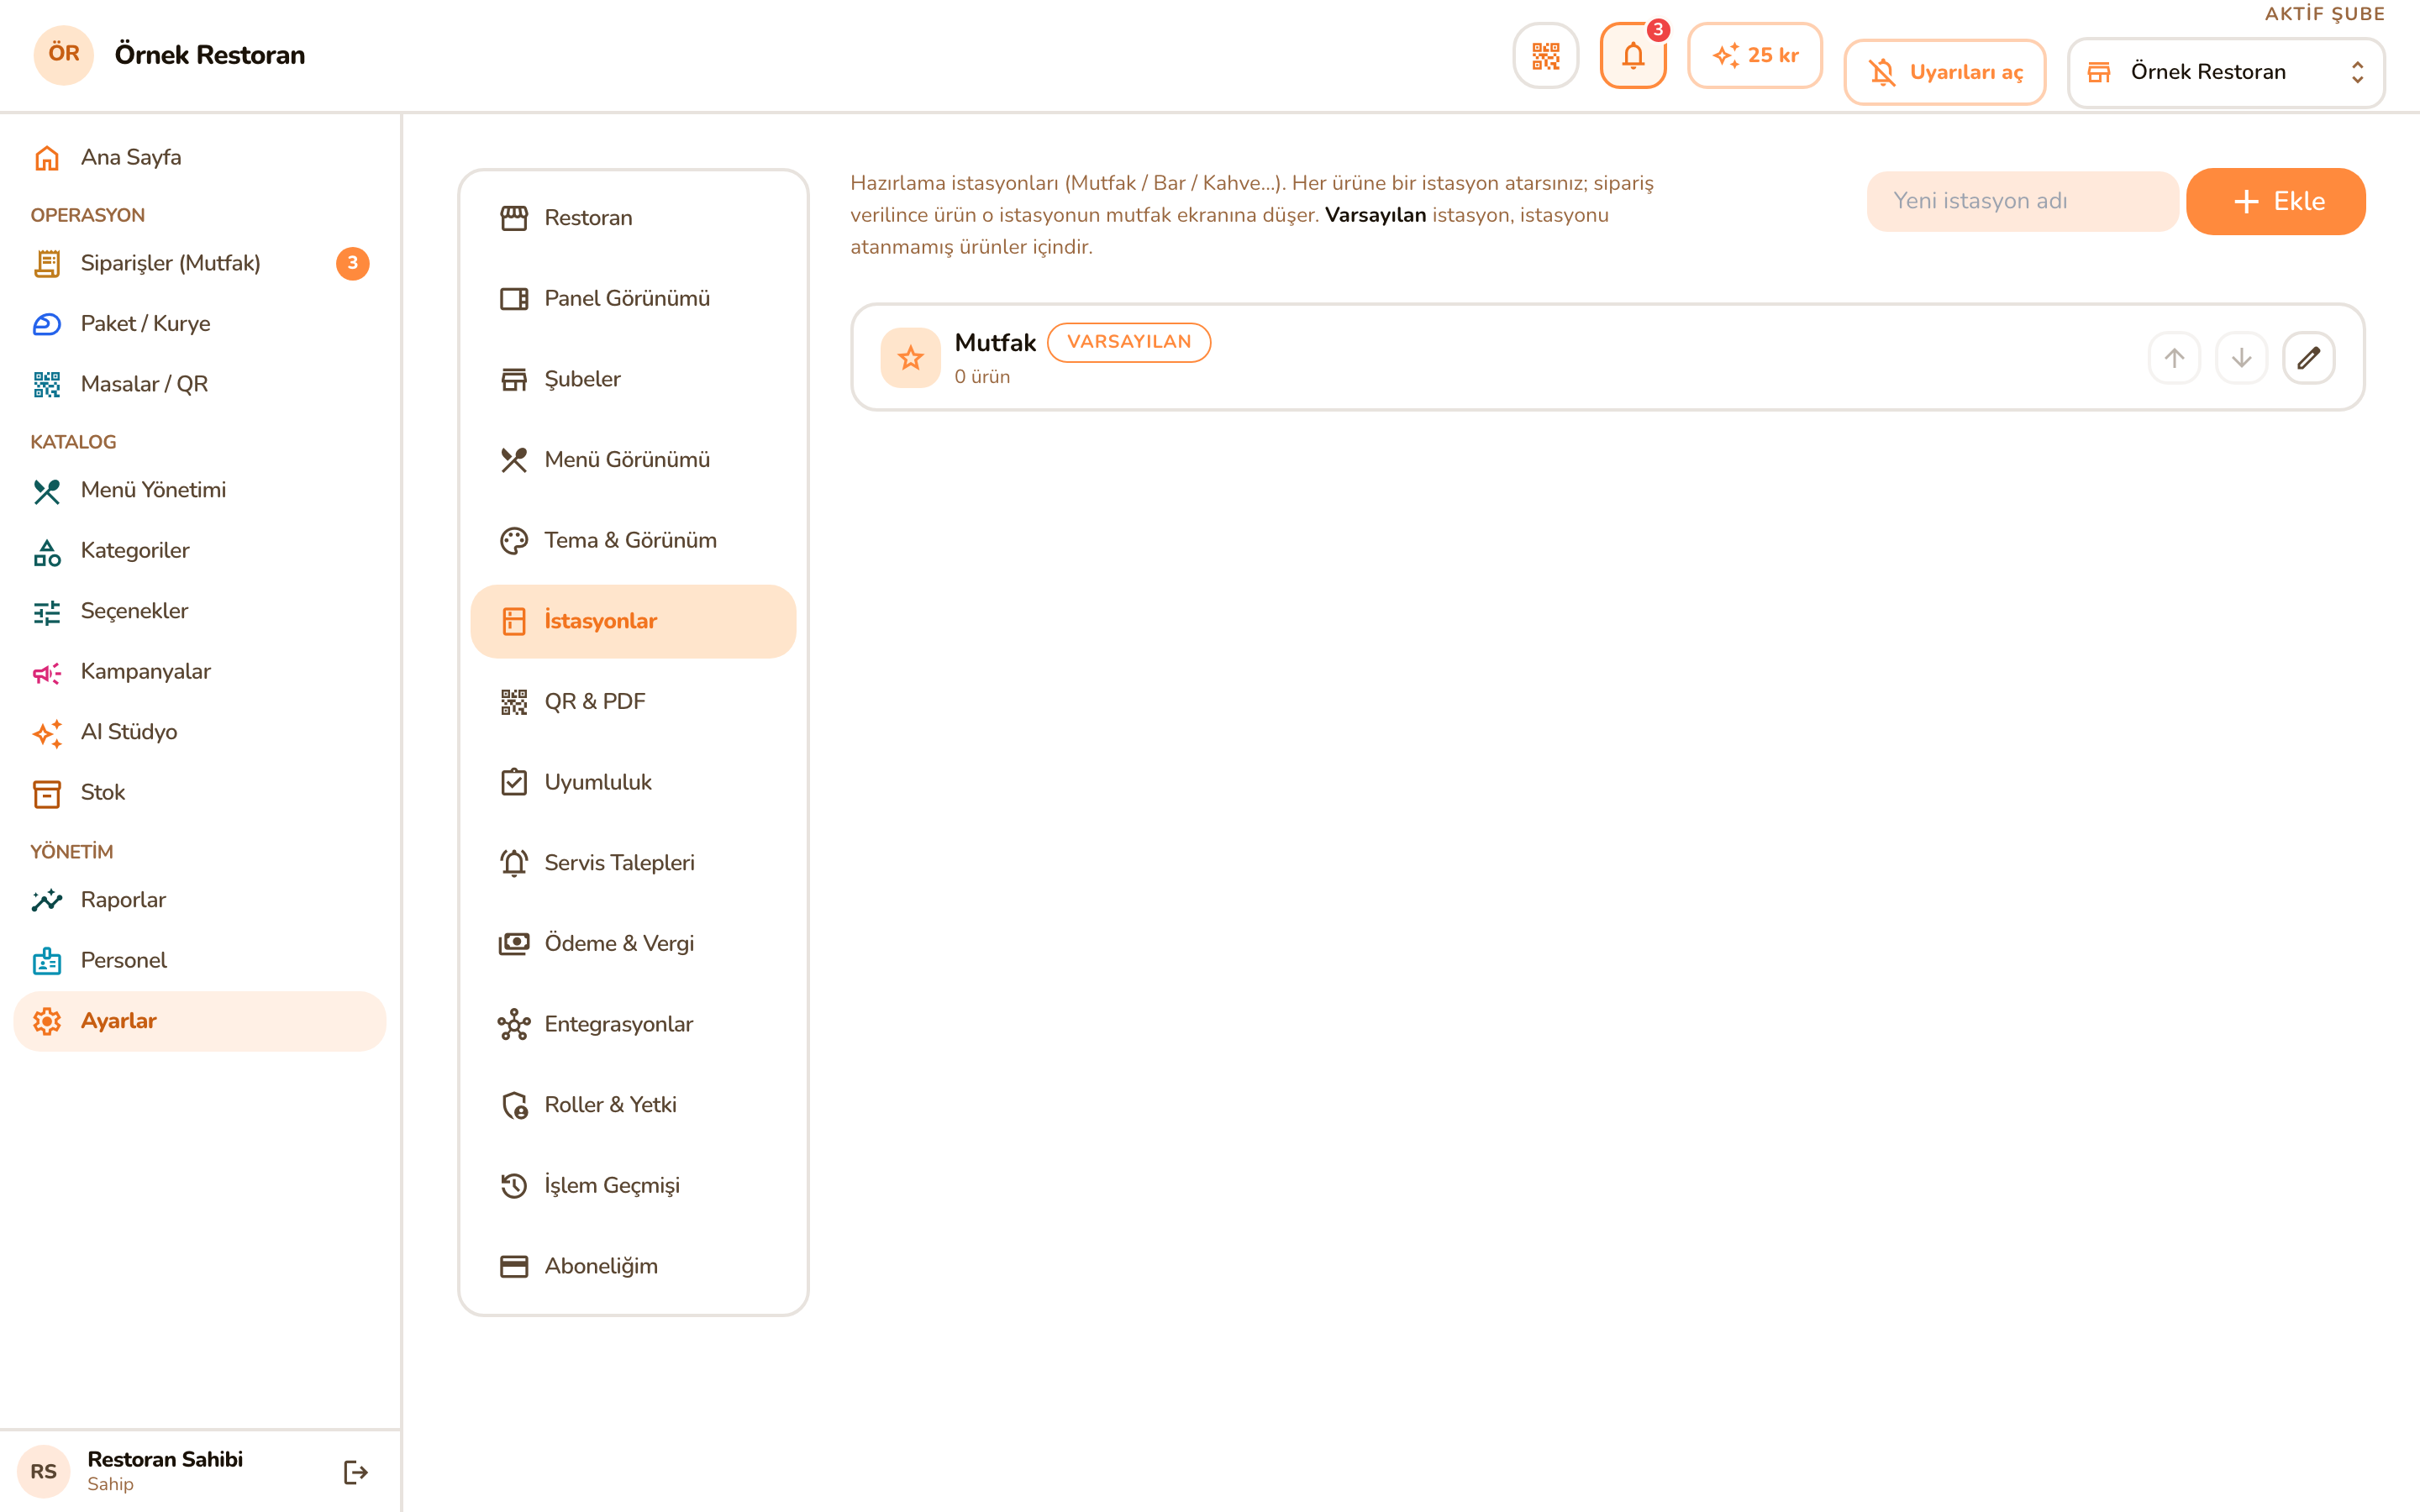Expand the Örnek Restoran branch selector
The image size is (2420, 1512).
tap(2225, 72)
